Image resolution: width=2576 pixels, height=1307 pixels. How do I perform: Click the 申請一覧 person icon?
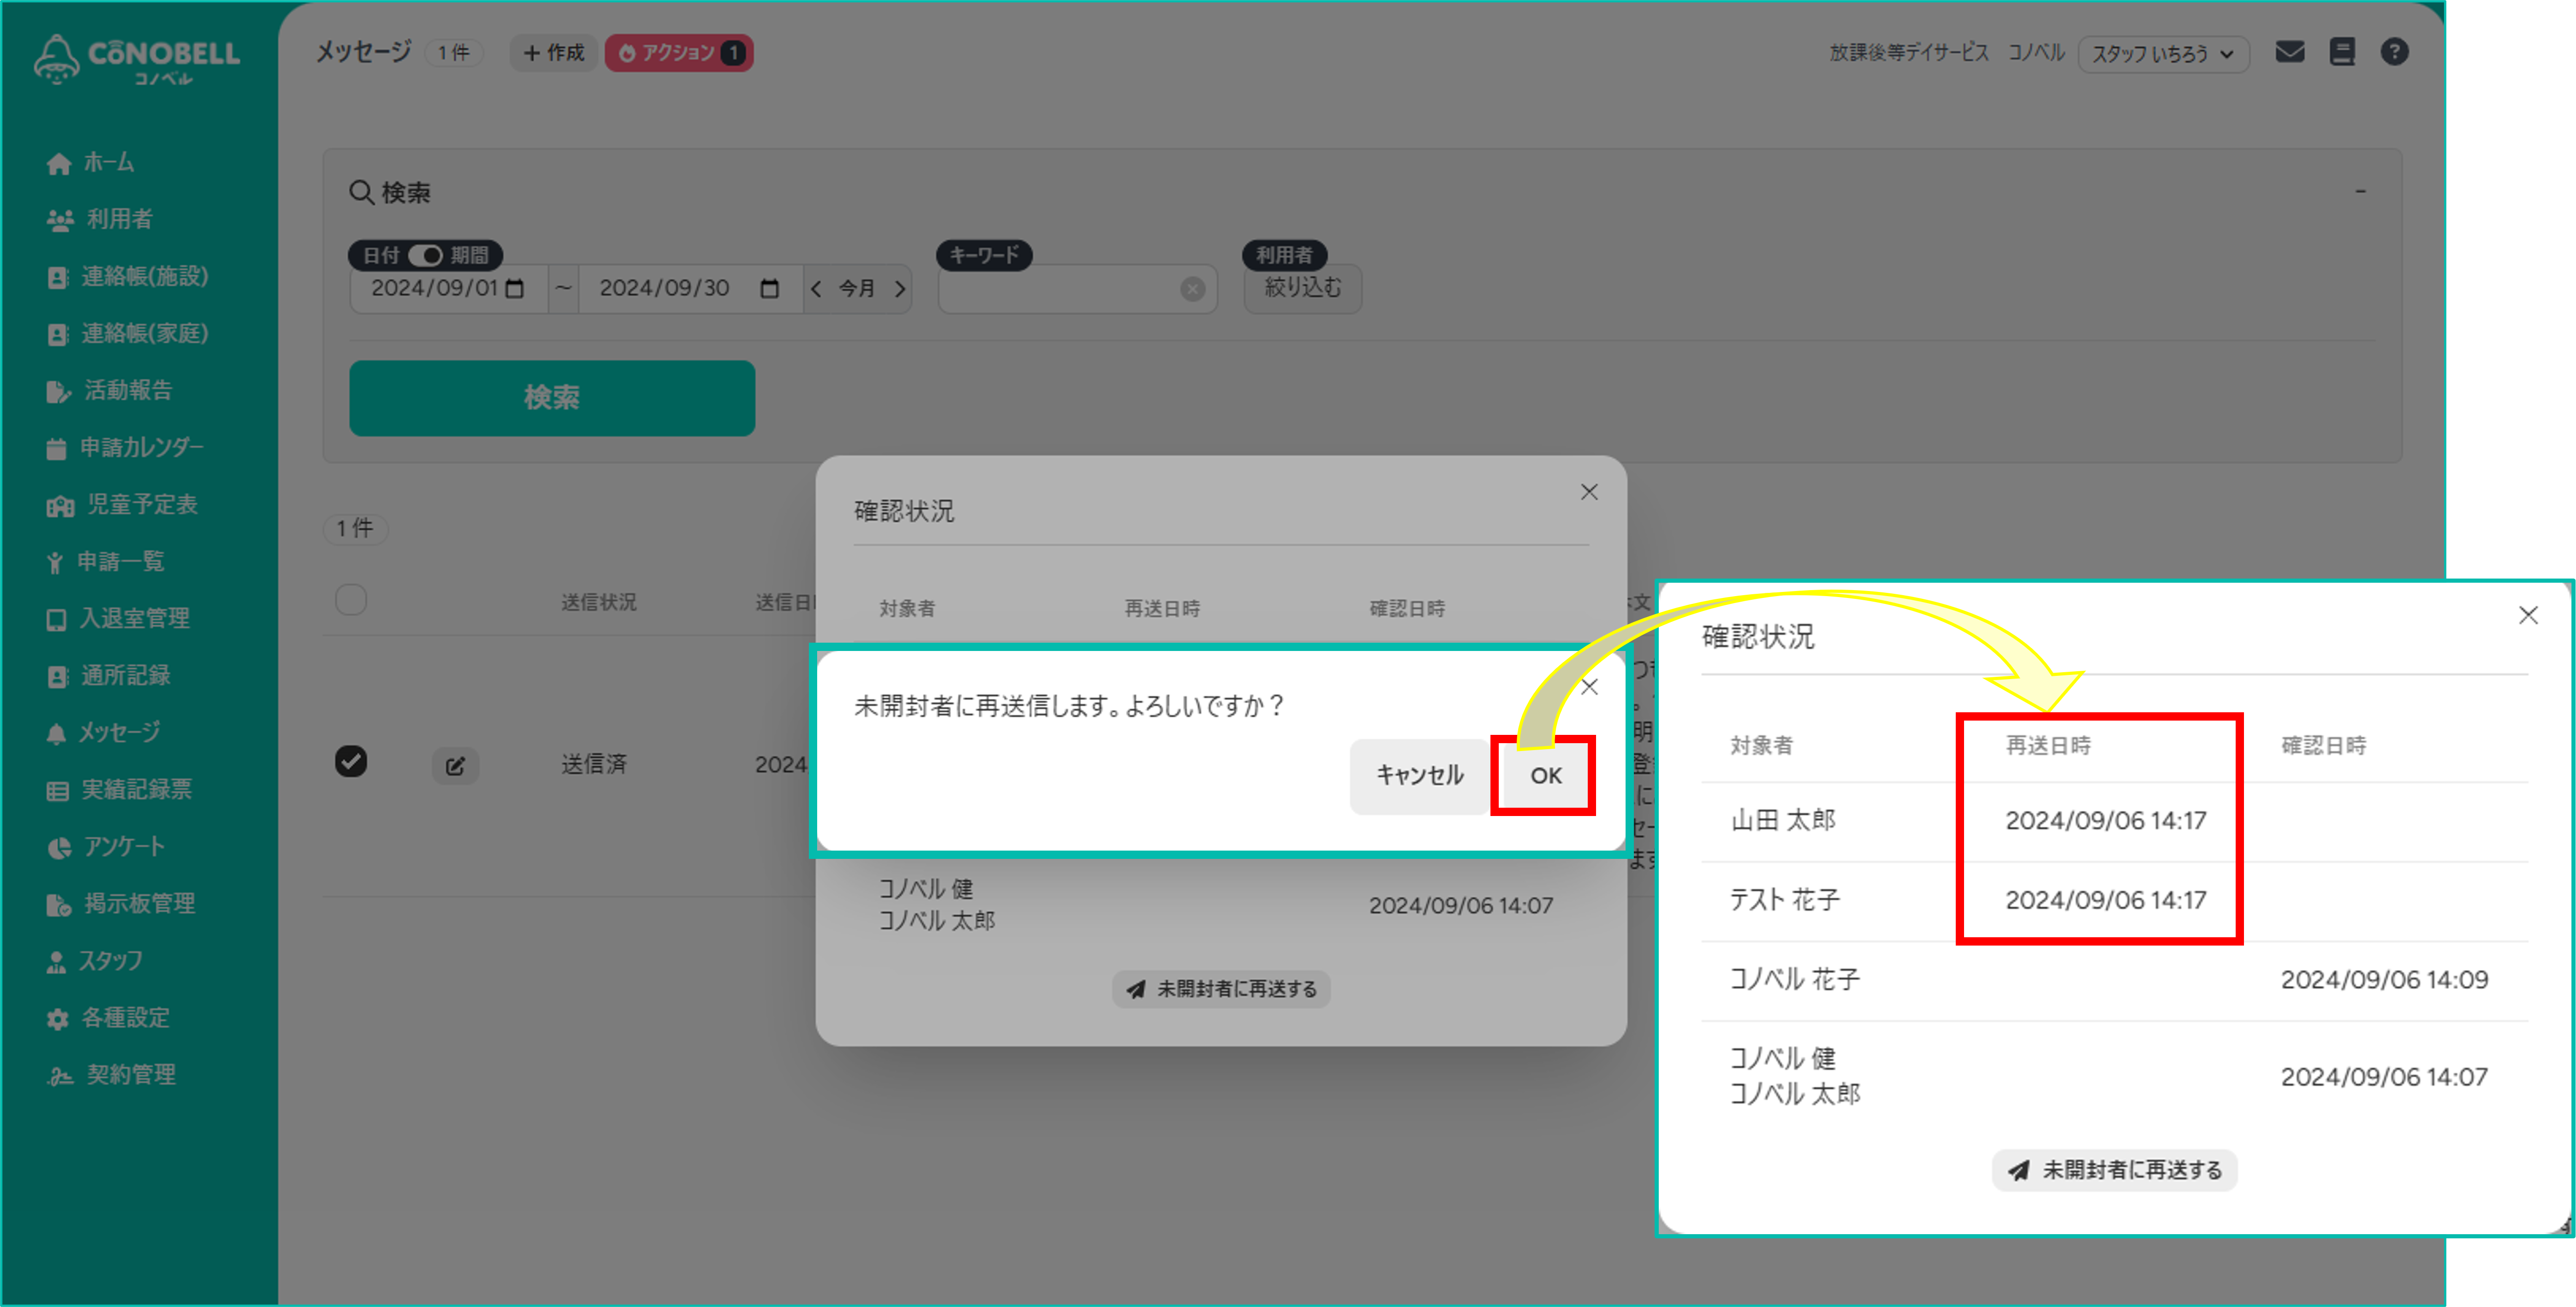[55, 563]
